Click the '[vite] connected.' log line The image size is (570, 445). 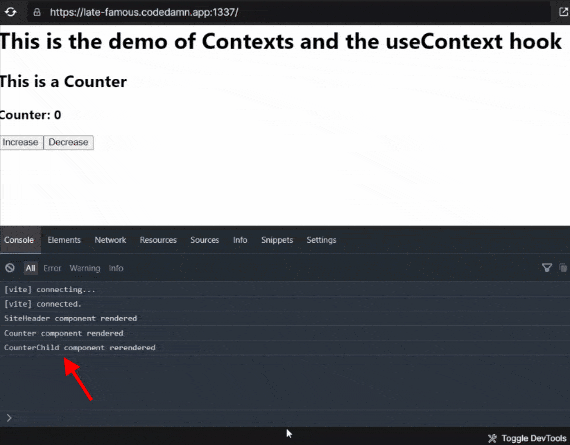click(285, 304)
